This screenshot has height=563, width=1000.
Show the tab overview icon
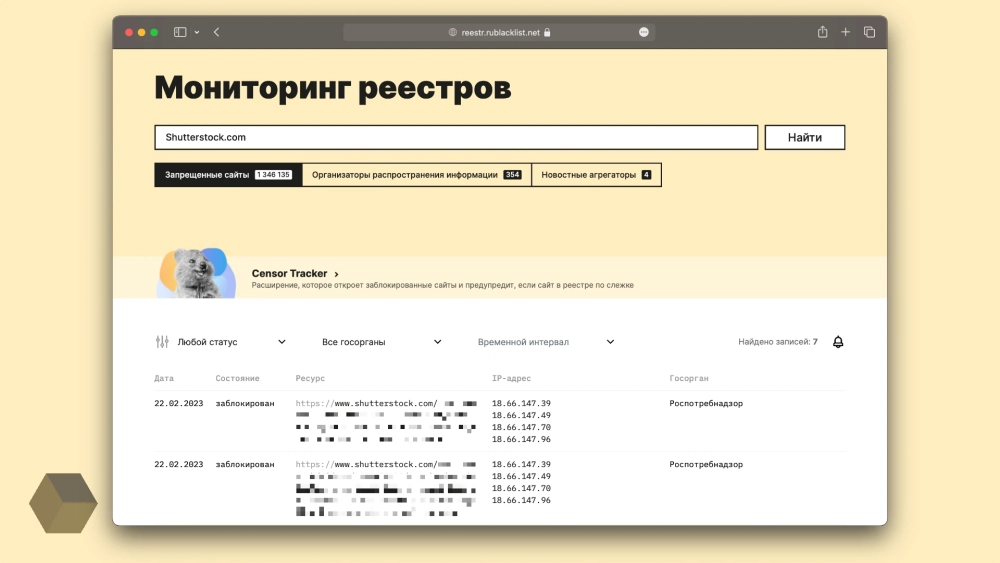[x=869, y=32]
